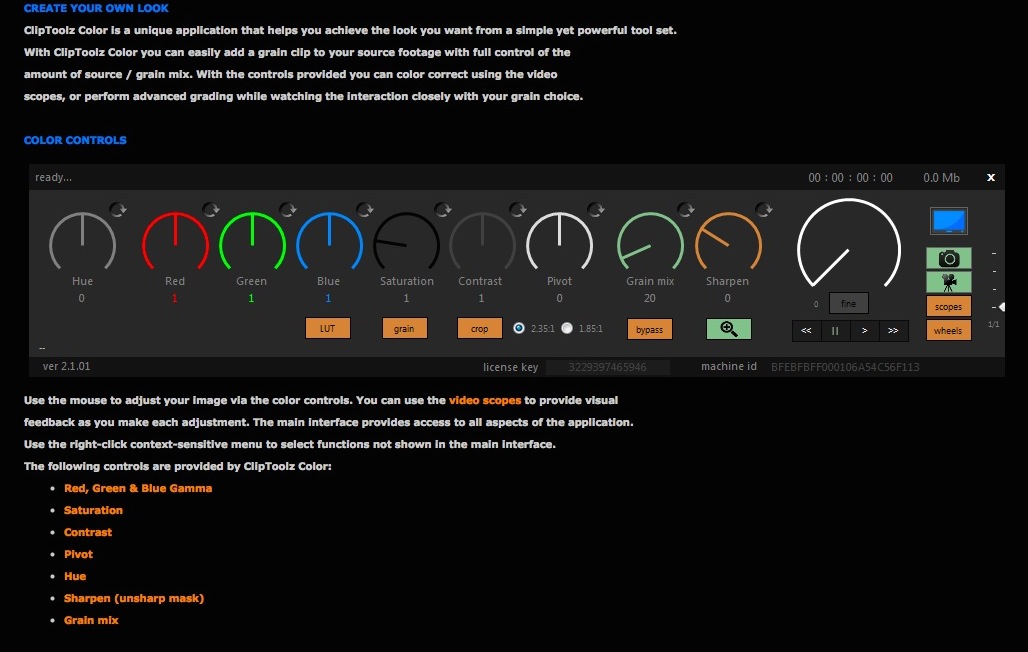Click the crop button
Viewport: 1028px width, 652px height.
tap(480, 328)
